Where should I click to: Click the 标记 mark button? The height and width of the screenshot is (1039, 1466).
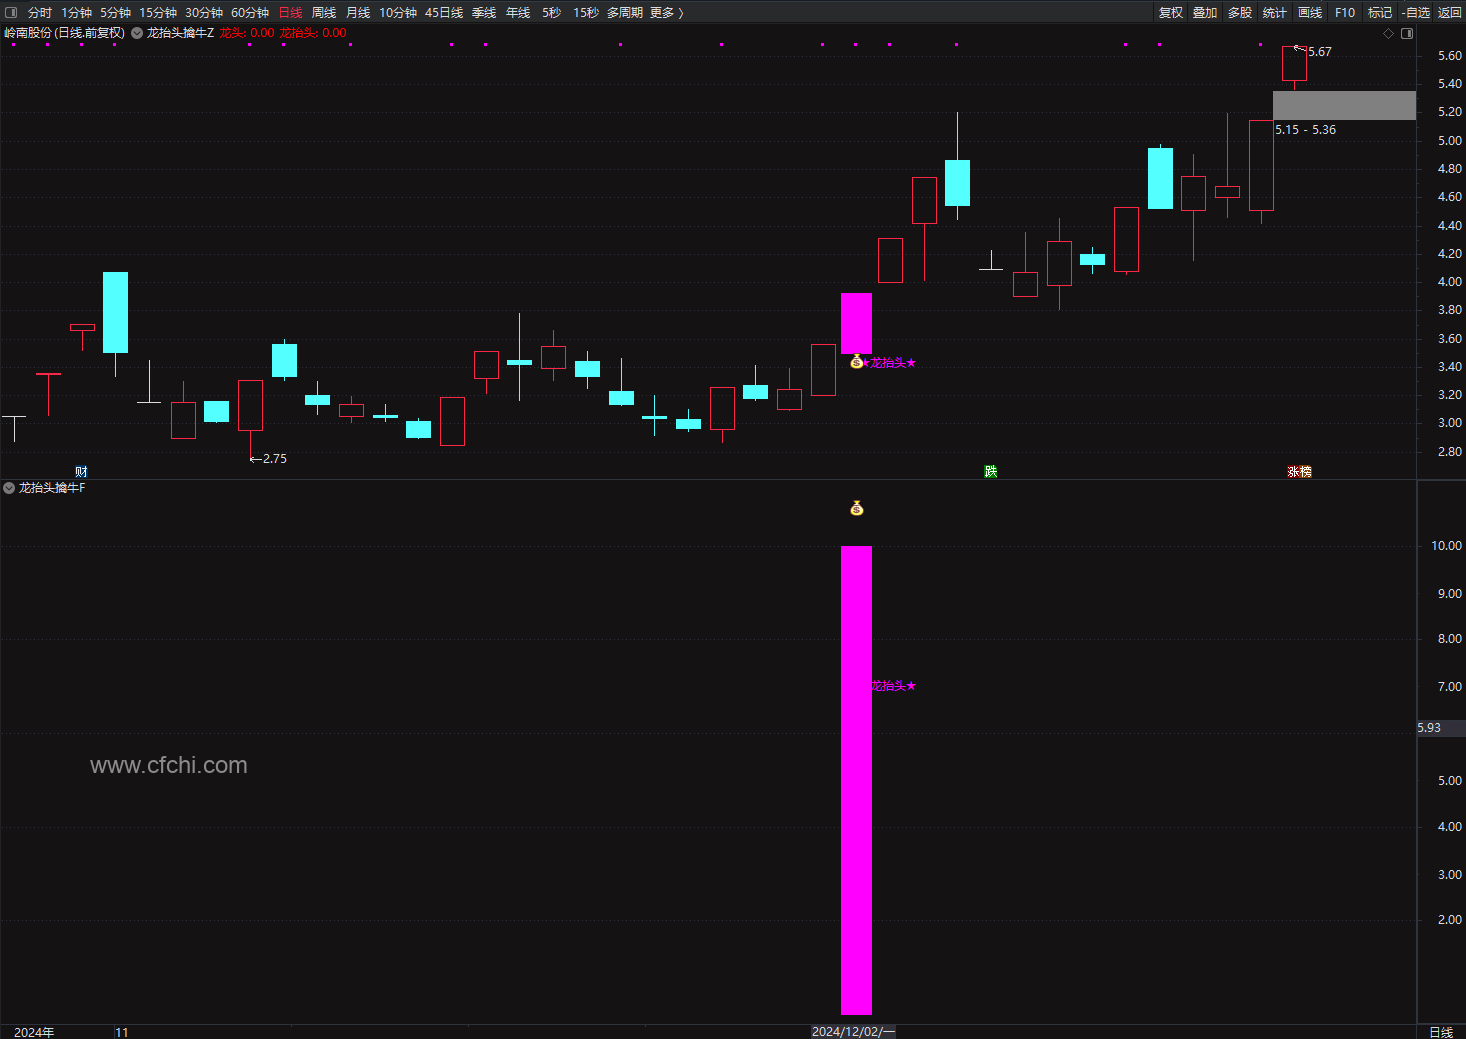[1380, 13]
